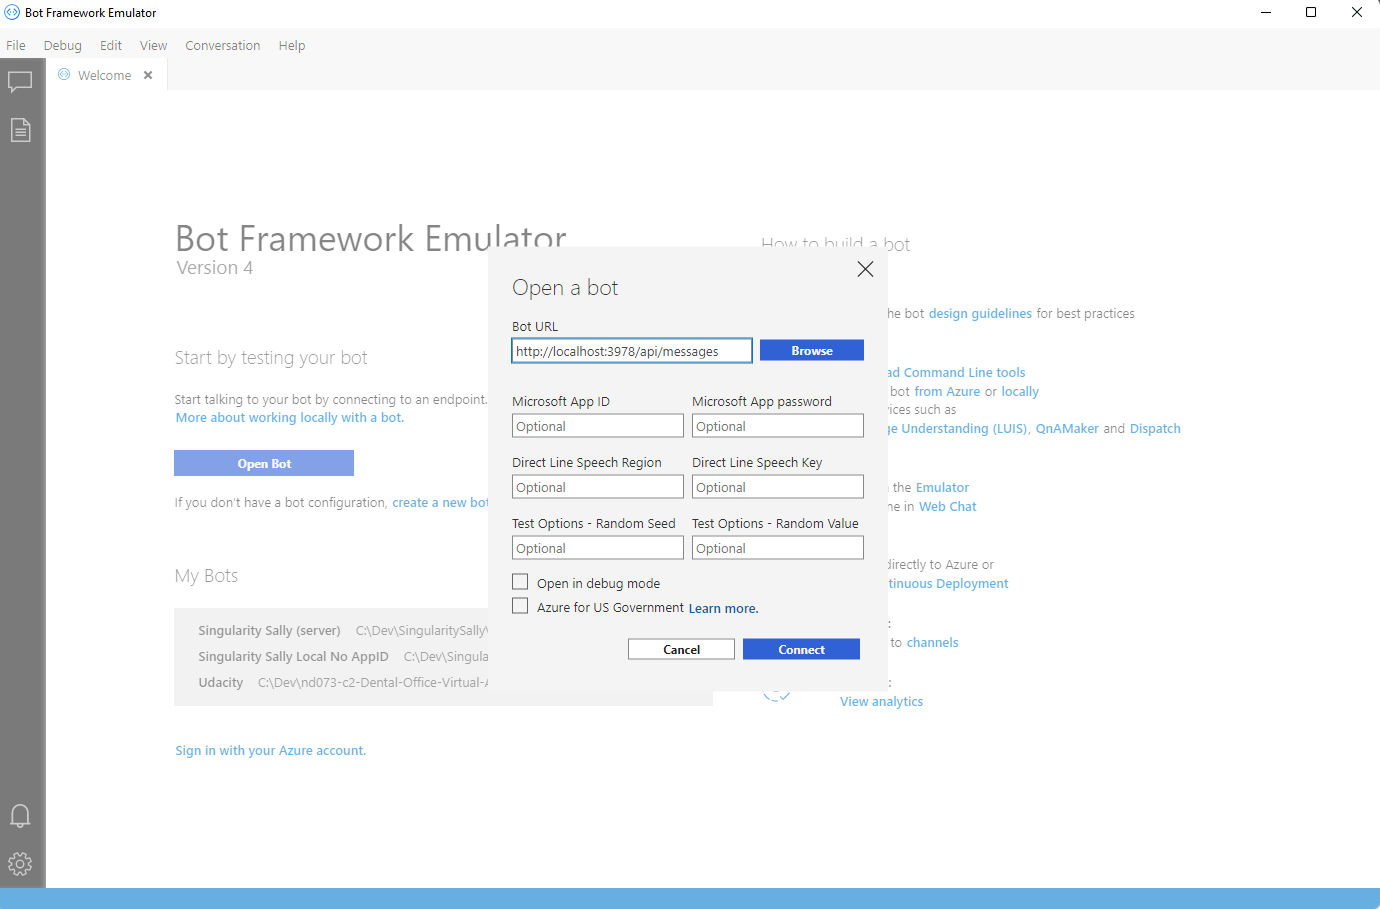Focus the Microsoft App ID field

point(598,426)
